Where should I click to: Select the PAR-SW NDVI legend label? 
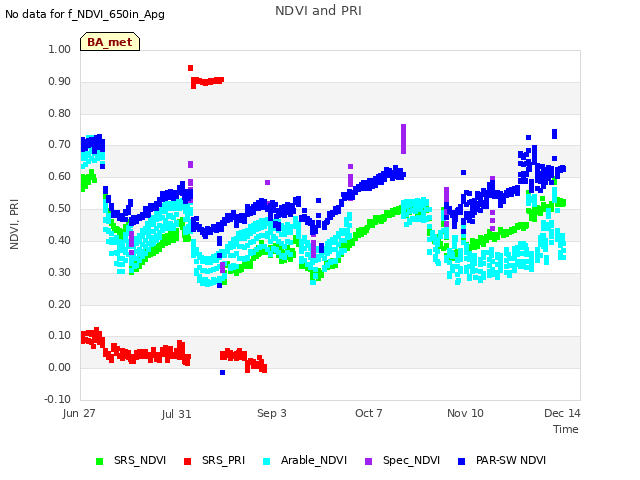[x=511, y=460]
